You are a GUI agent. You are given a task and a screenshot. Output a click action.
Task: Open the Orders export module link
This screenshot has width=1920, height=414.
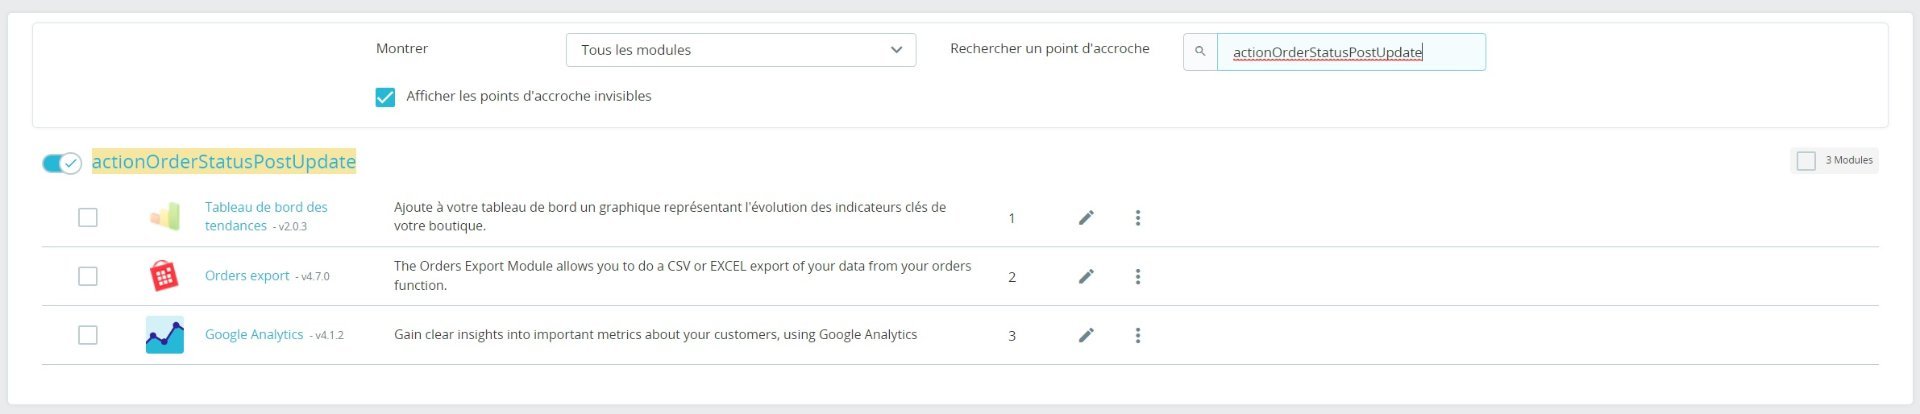pos(247,276)
